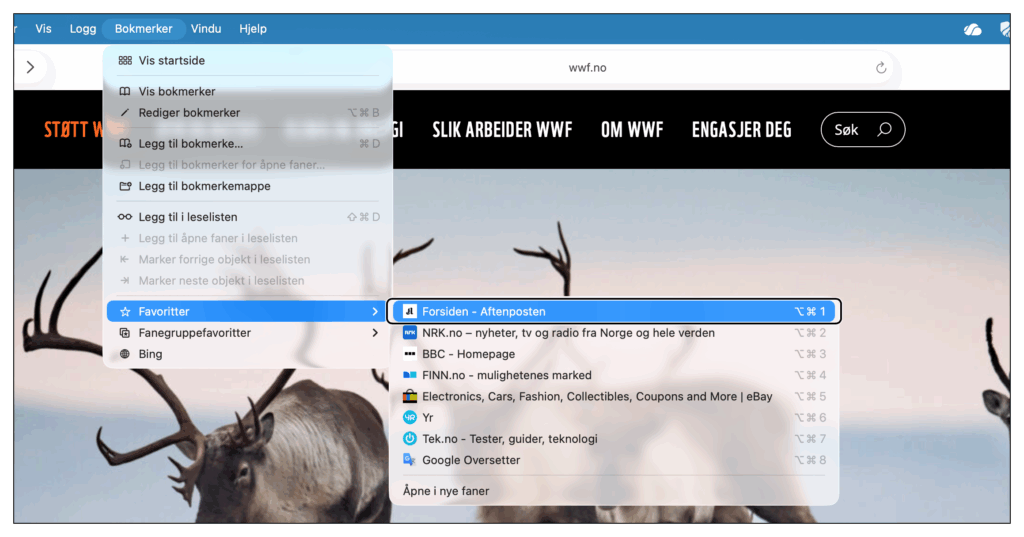The width and height of the screenshot is (1024, 537).
Task: Close the Bokmerker menu in menu bar
Action: click(x=144, y=29)
